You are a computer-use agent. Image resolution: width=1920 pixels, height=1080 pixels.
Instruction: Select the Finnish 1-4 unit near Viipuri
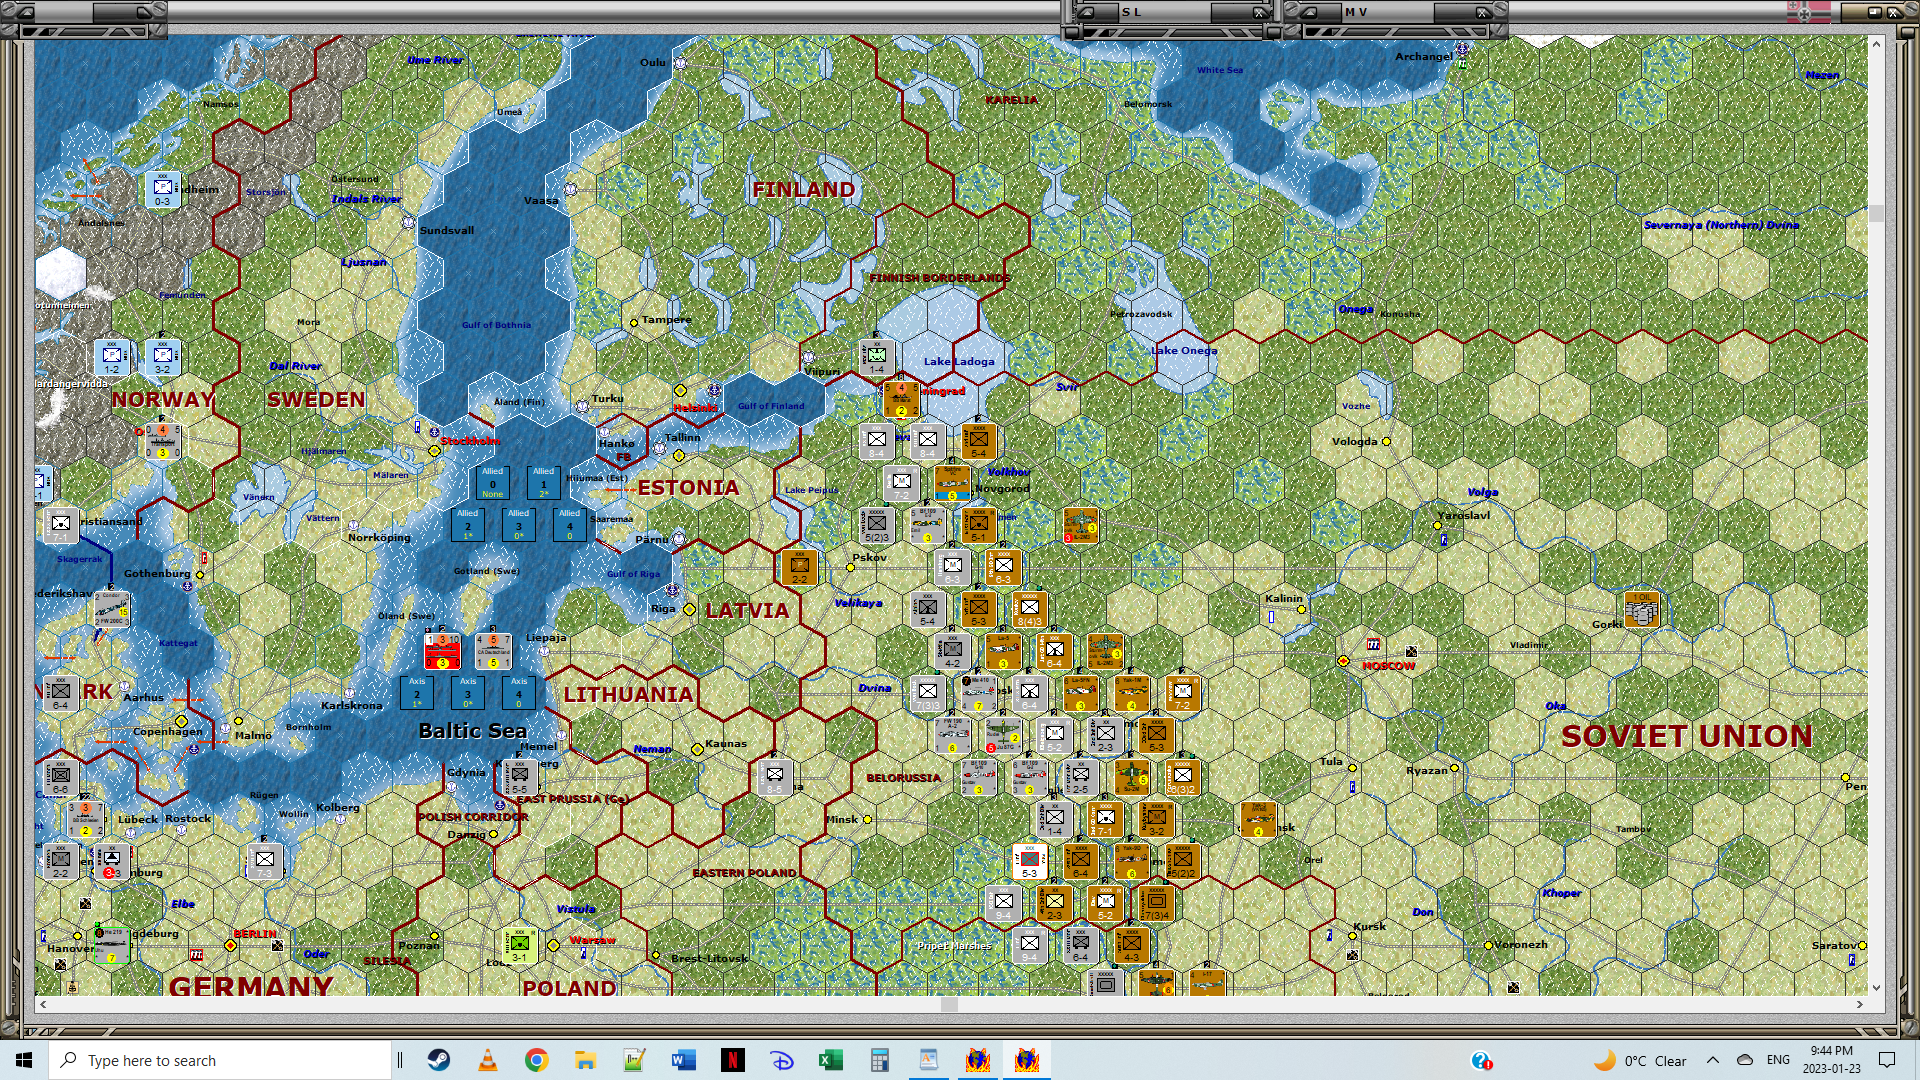tap(877, 357)
